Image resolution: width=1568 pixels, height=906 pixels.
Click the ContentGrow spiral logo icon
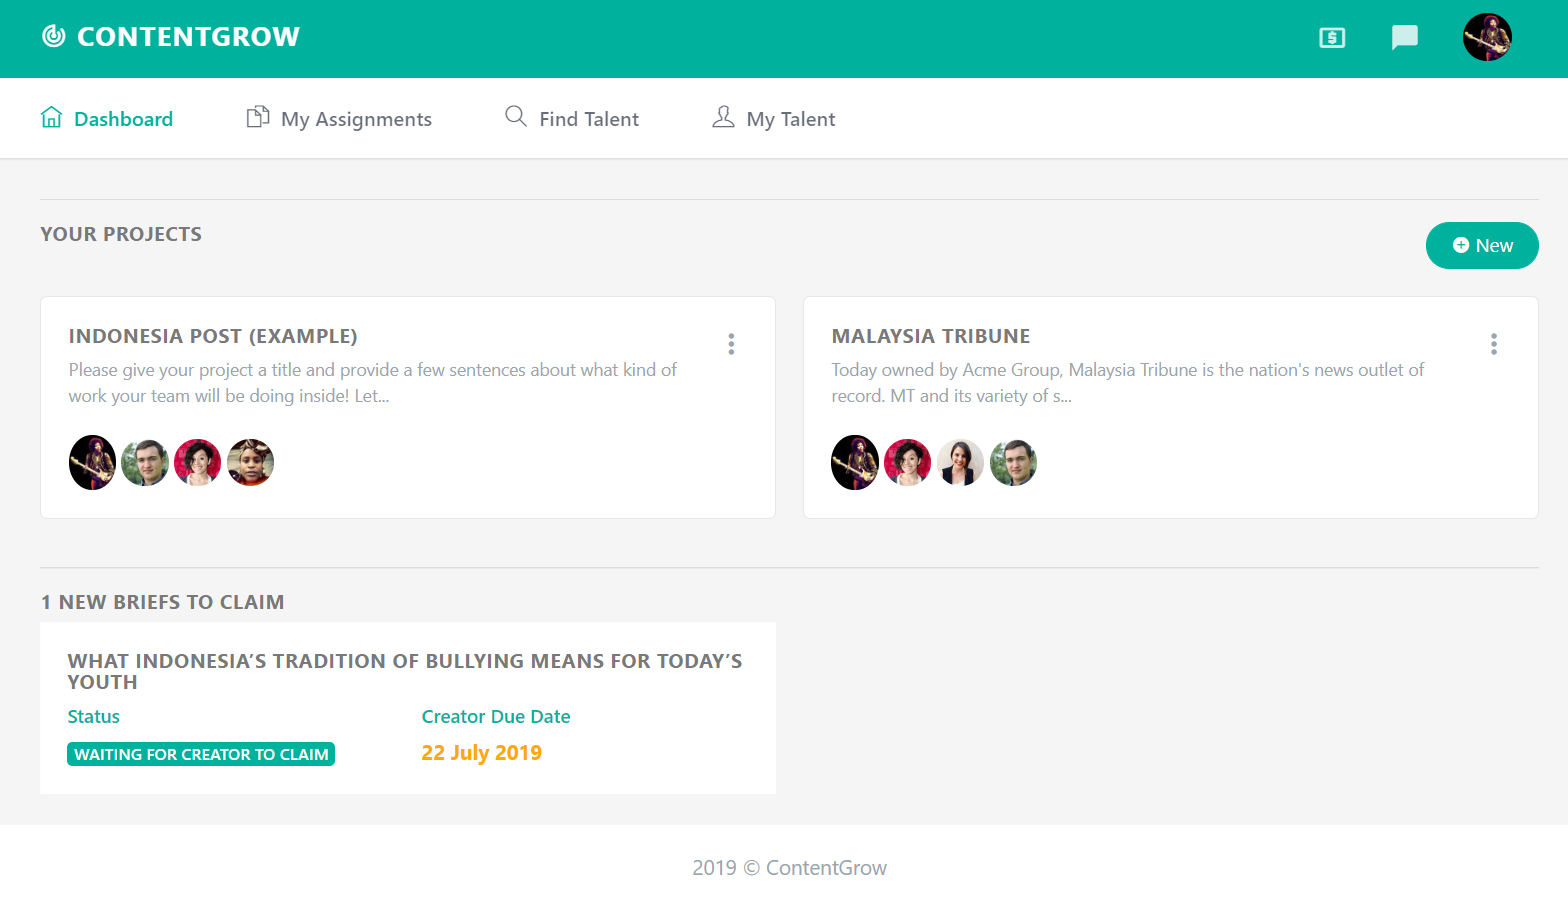(x=54, y=37)
